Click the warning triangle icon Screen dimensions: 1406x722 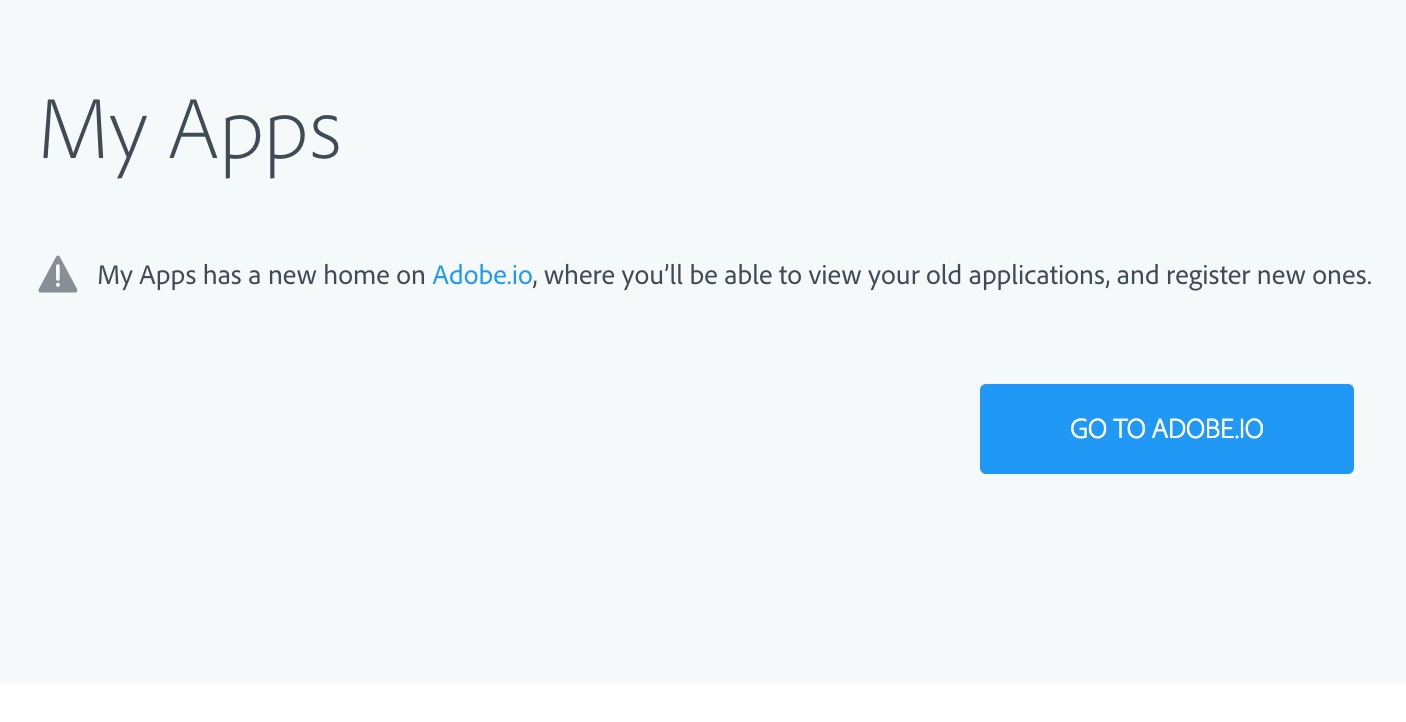tap(58, 274)
